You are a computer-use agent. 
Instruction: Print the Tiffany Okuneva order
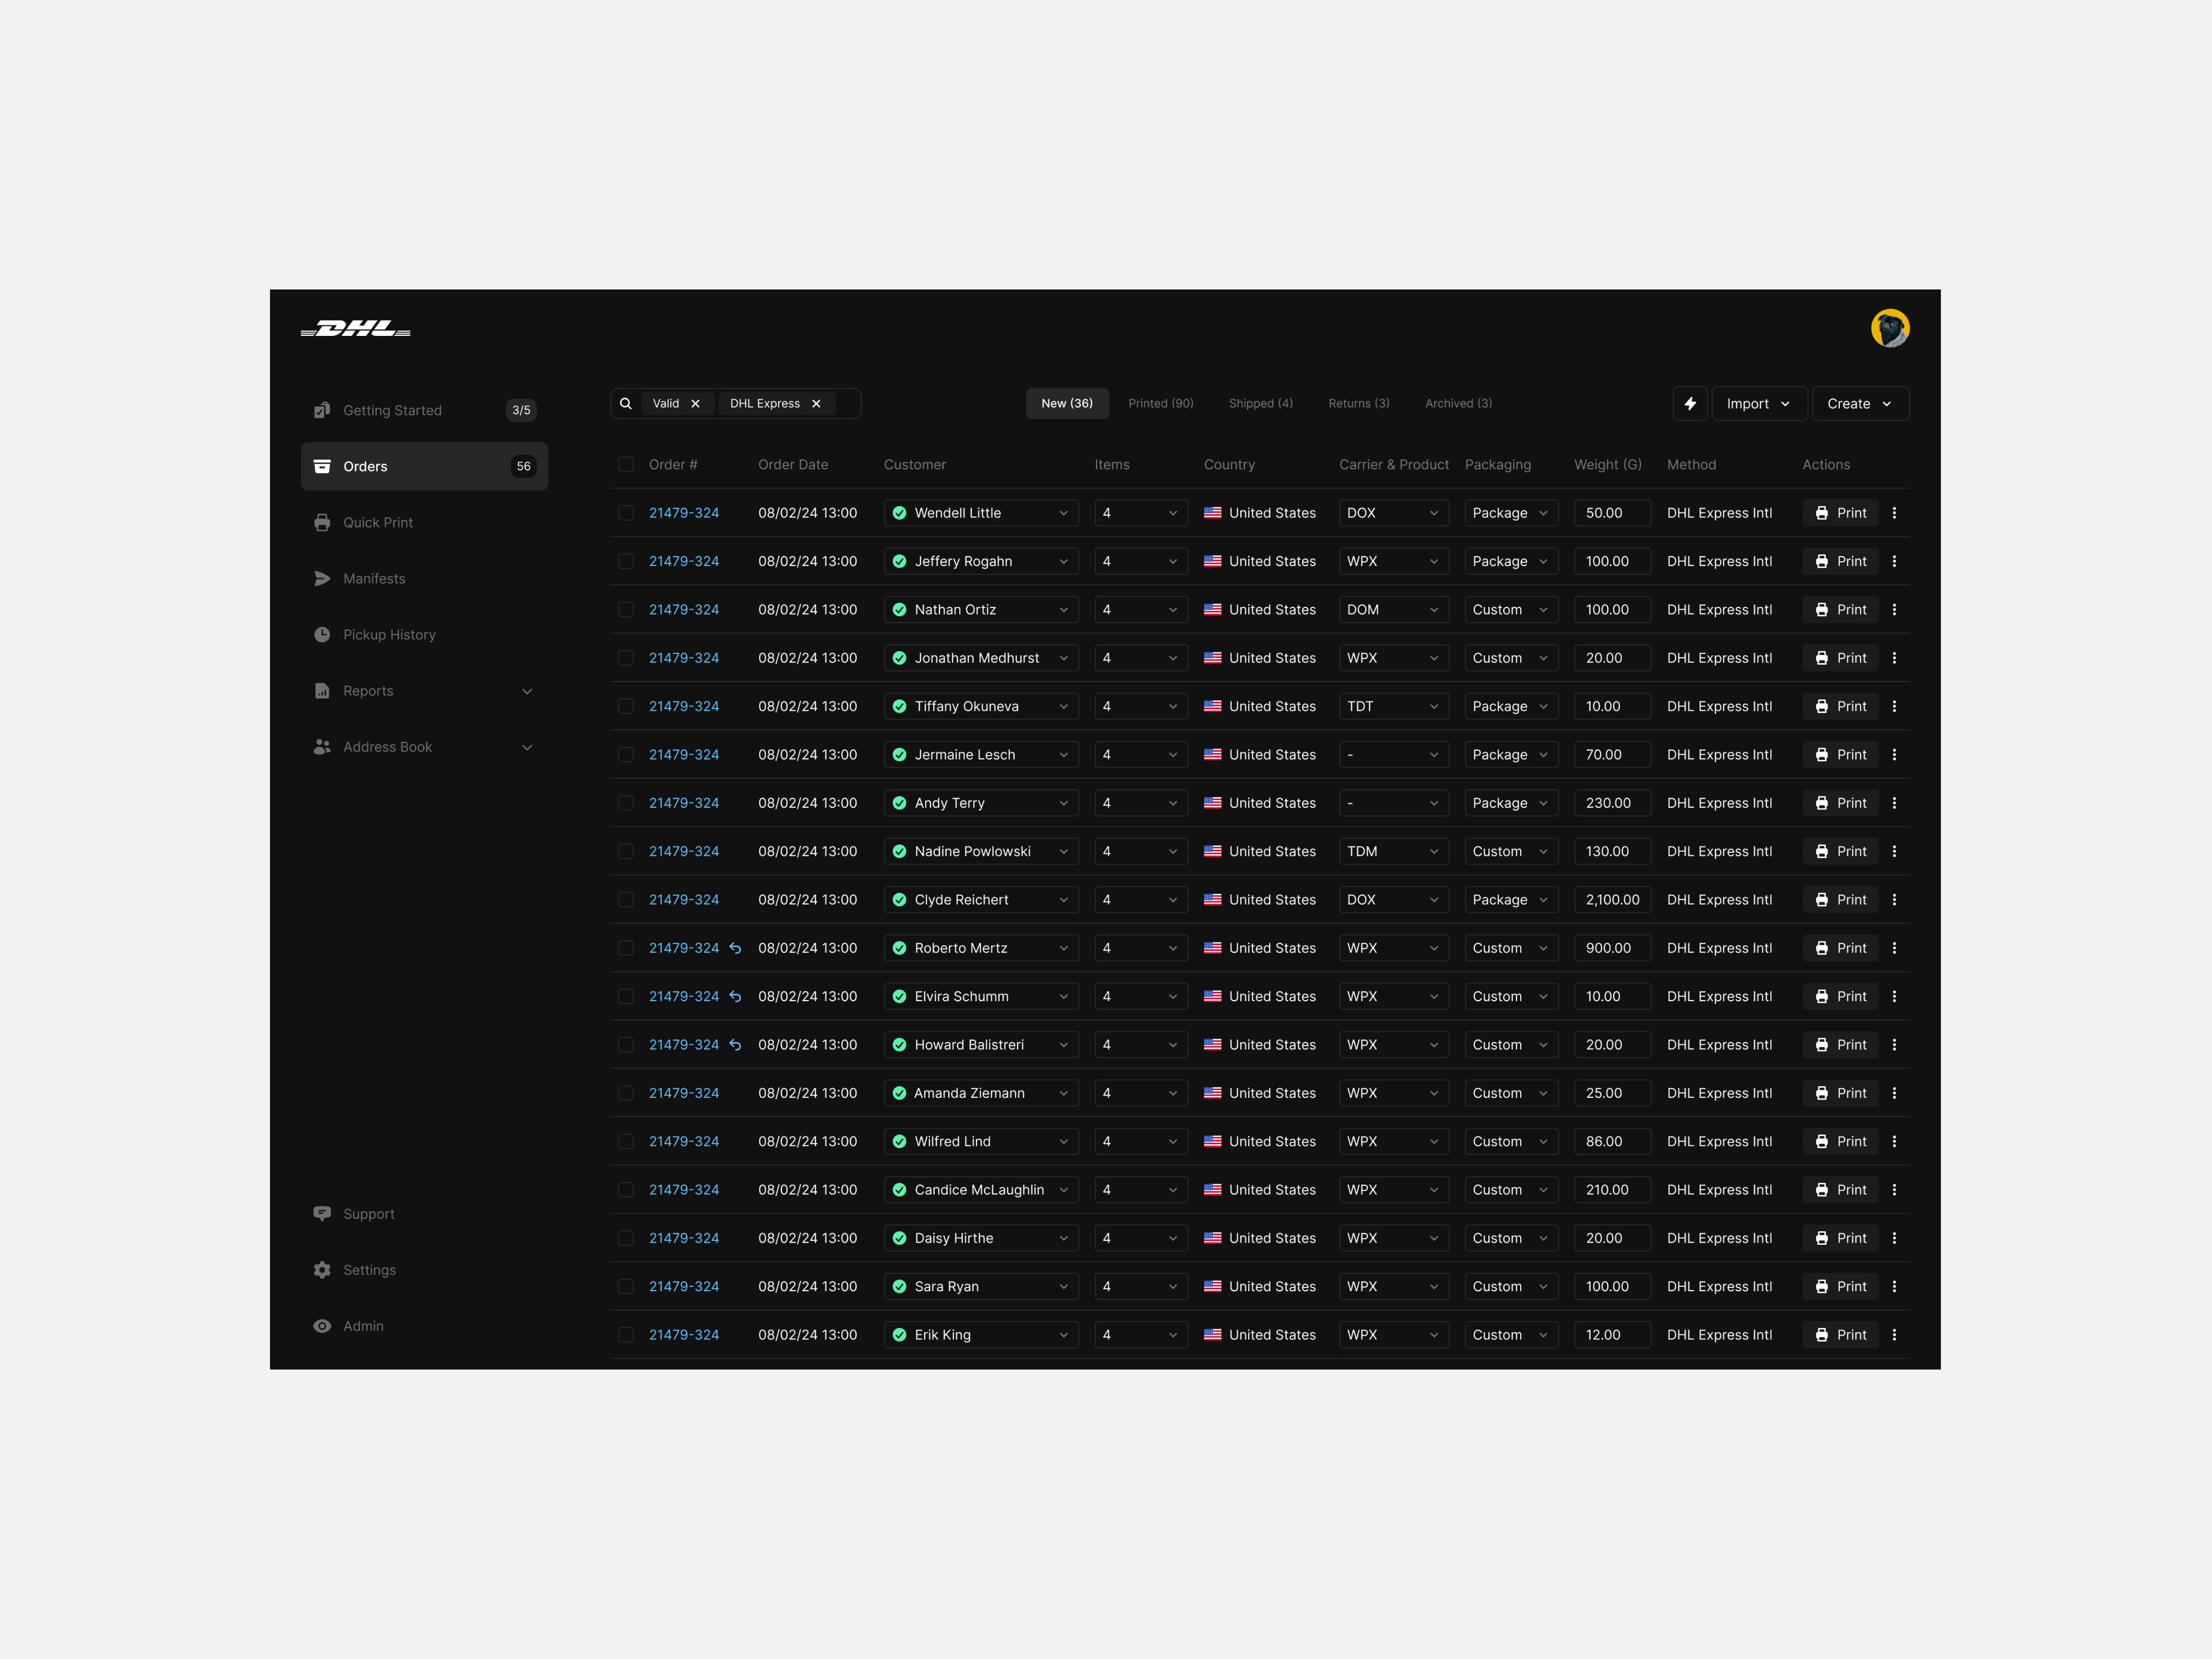1840,706
